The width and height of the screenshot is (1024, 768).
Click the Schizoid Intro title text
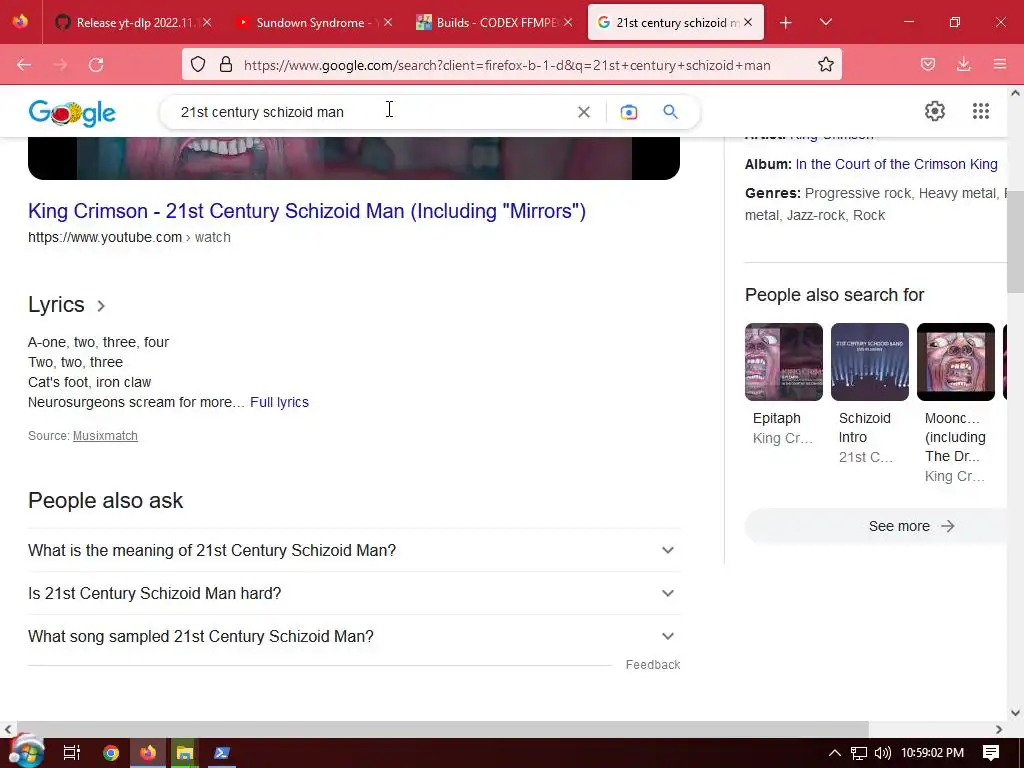[x=865, y=428]
